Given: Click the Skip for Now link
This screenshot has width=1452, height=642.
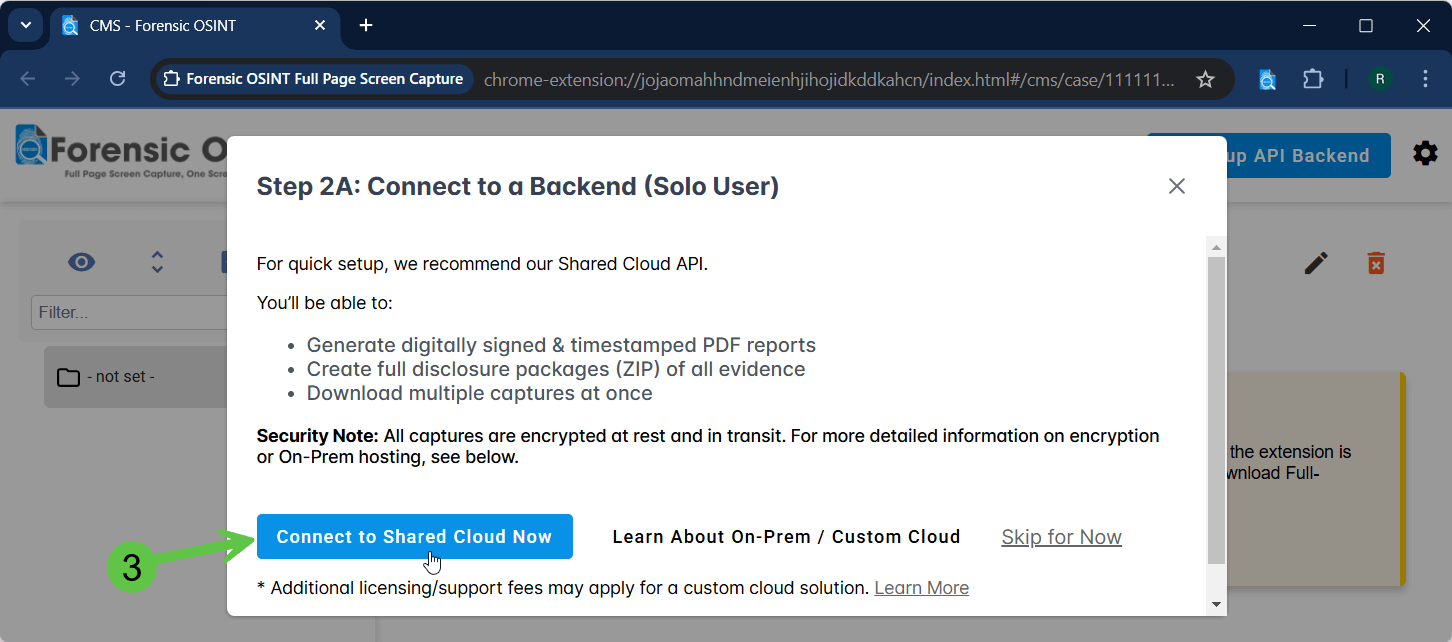Looking at the screenshot, I should coord(1062,537).
